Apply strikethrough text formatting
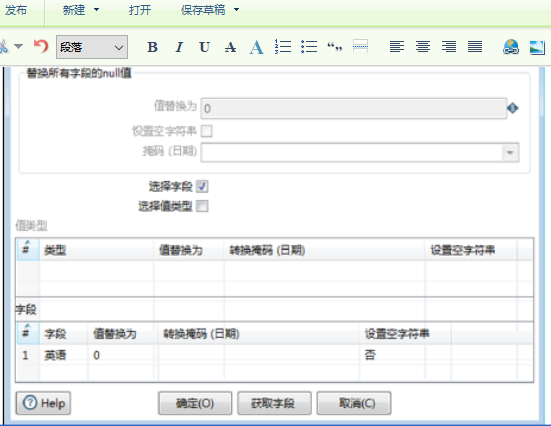Screen dimensions: 551x426 coord(231,47)
